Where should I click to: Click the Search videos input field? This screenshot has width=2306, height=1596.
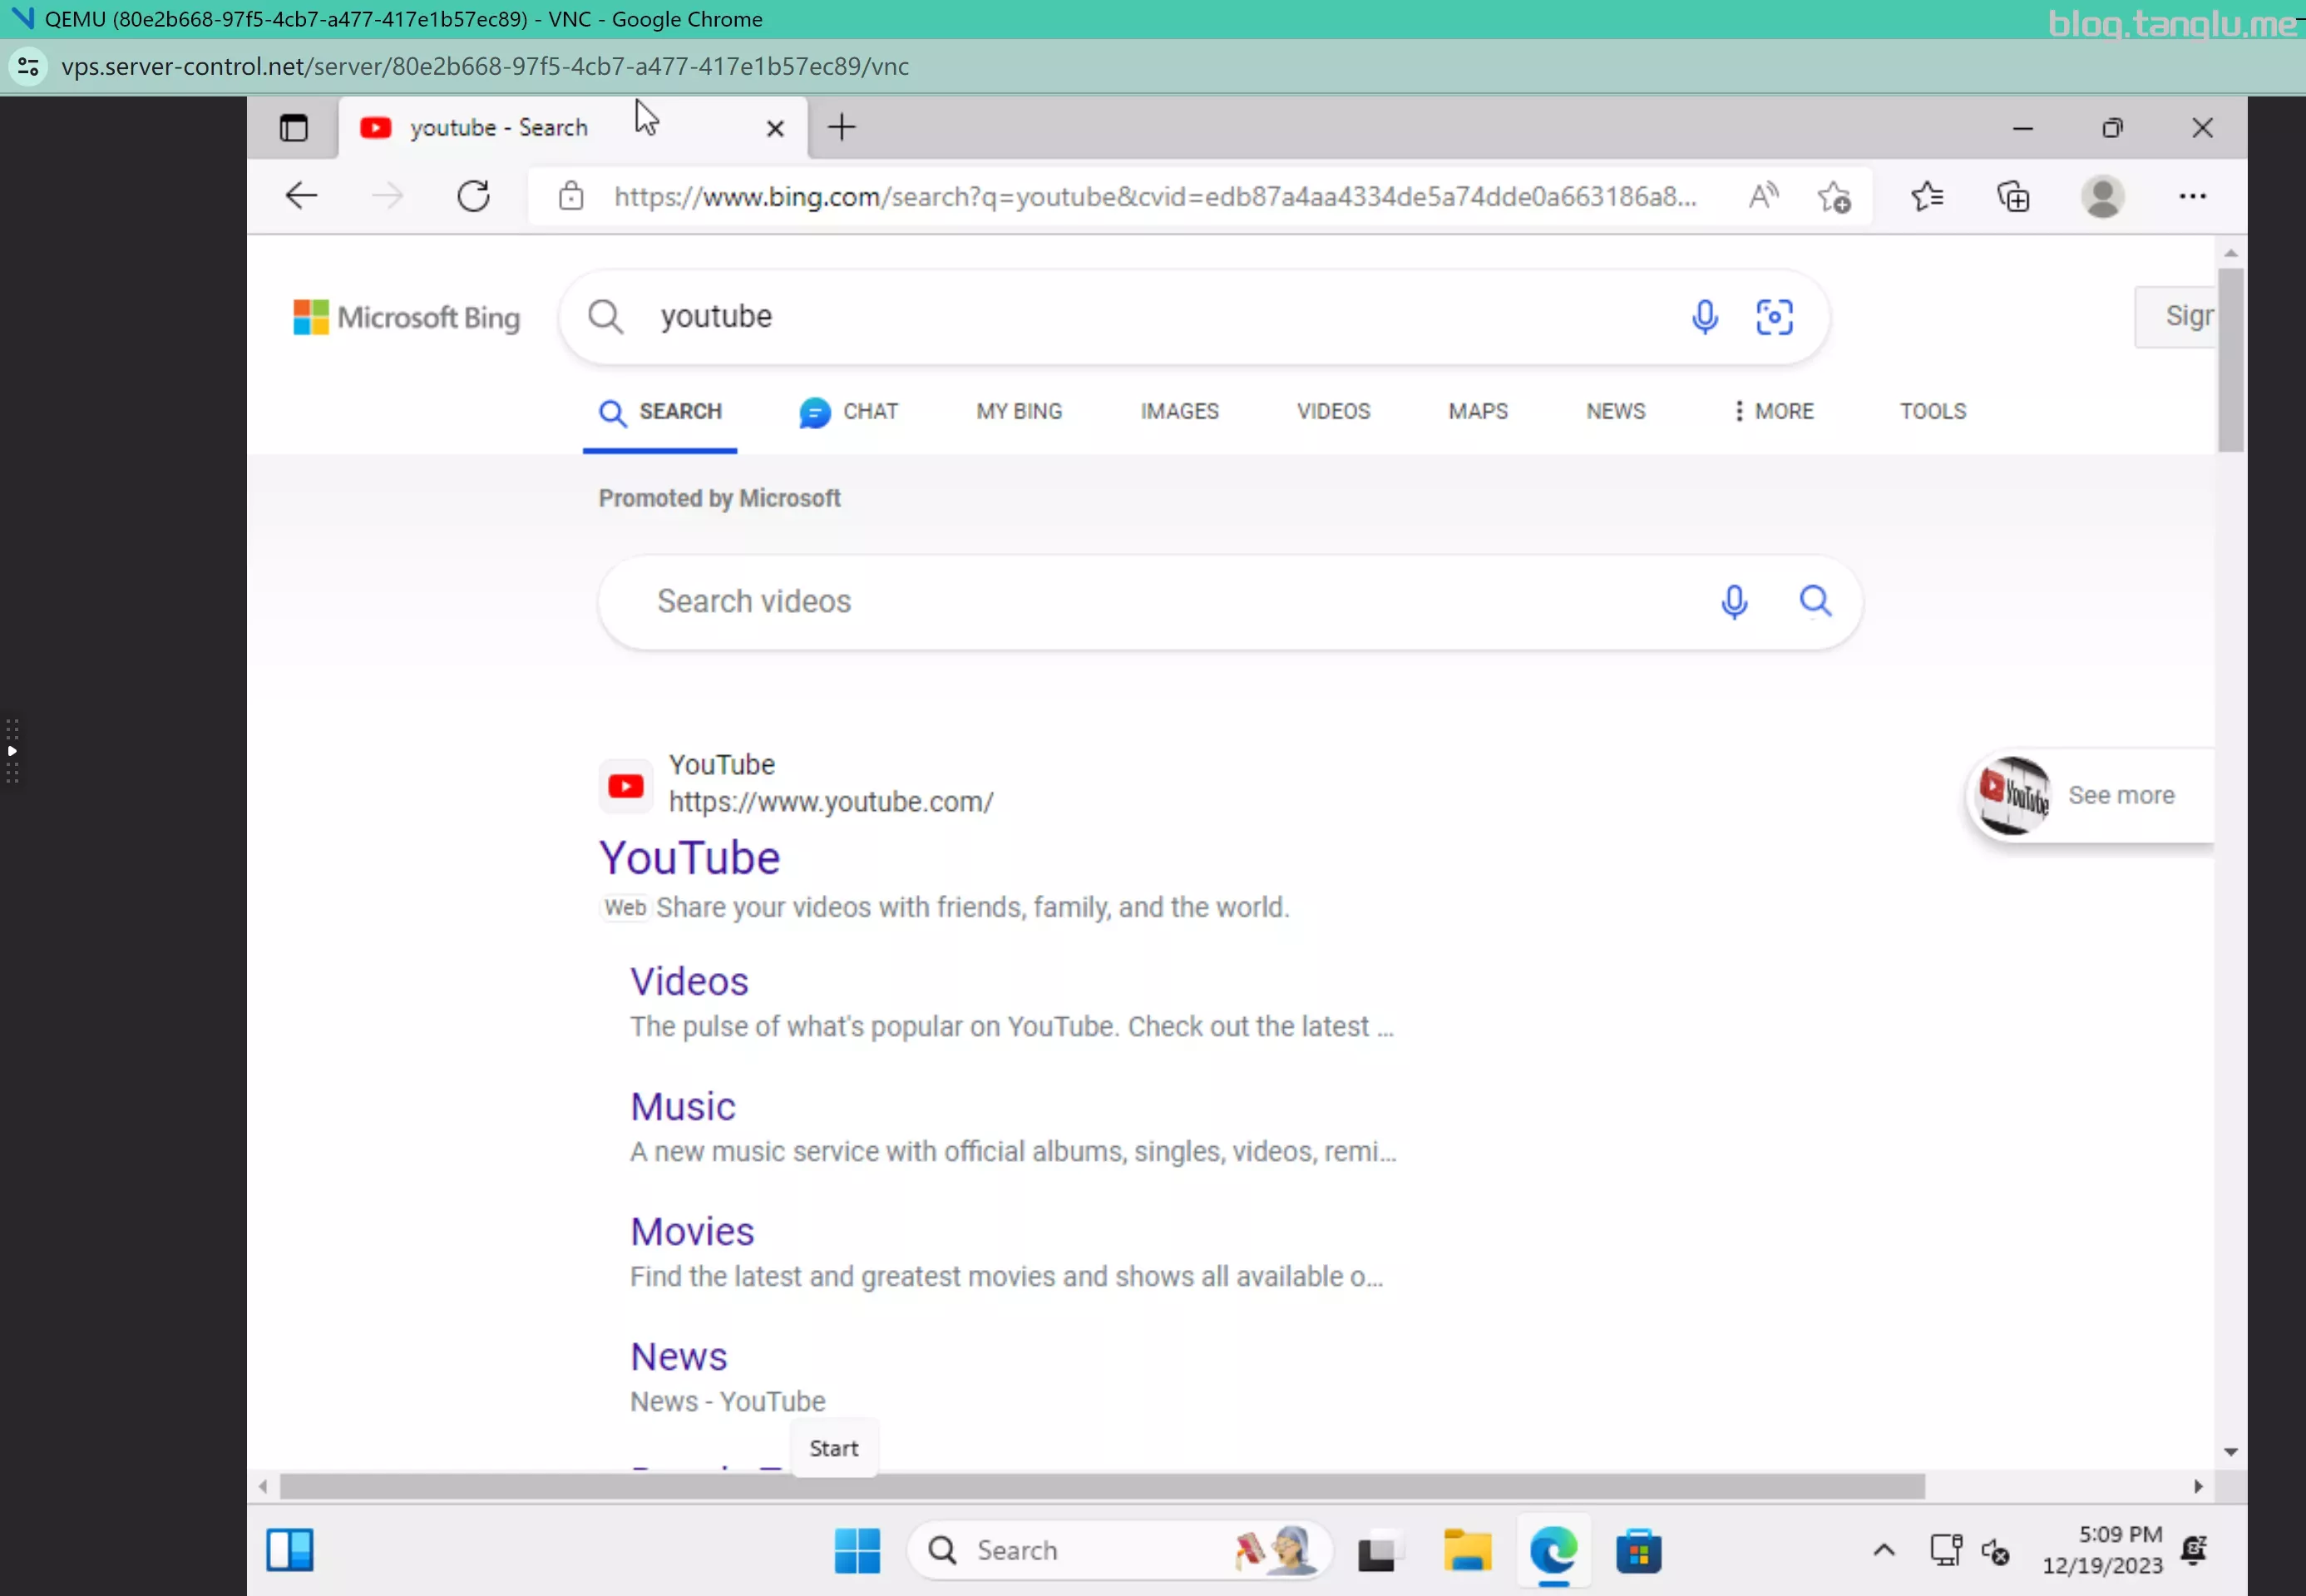[1150, 601]
